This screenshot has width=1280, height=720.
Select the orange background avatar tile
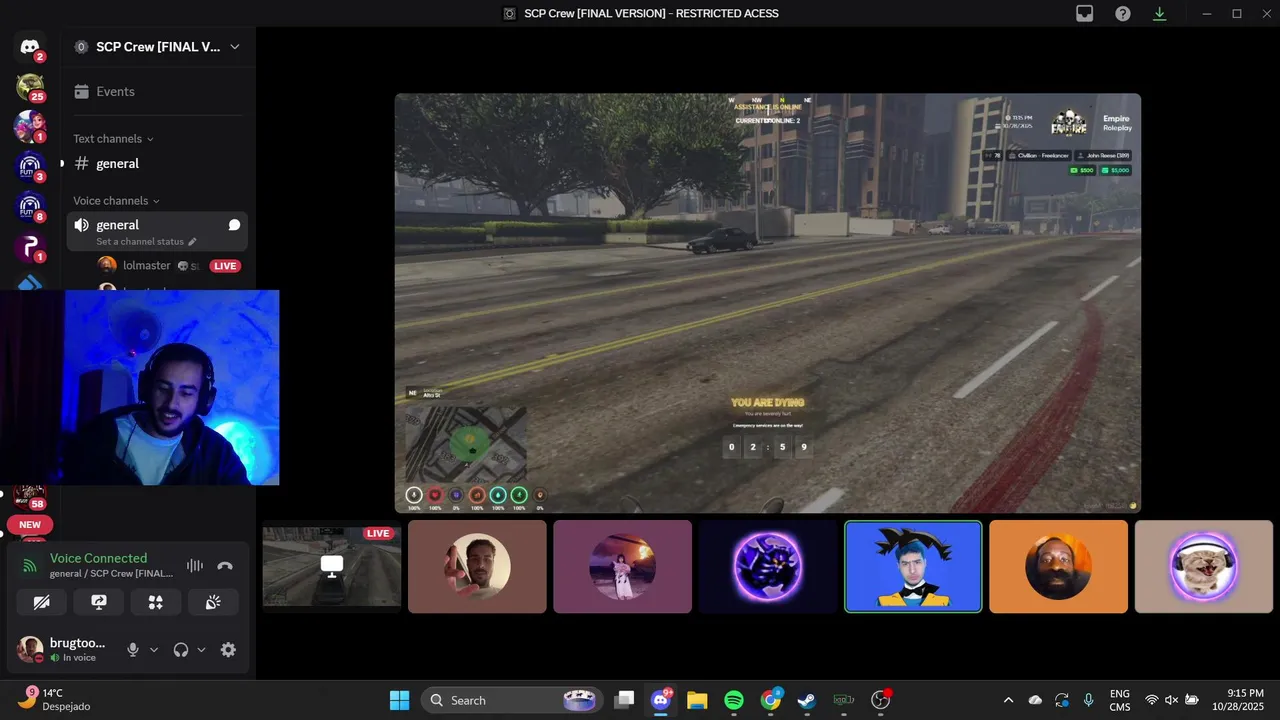click(x=1058, y=566)
